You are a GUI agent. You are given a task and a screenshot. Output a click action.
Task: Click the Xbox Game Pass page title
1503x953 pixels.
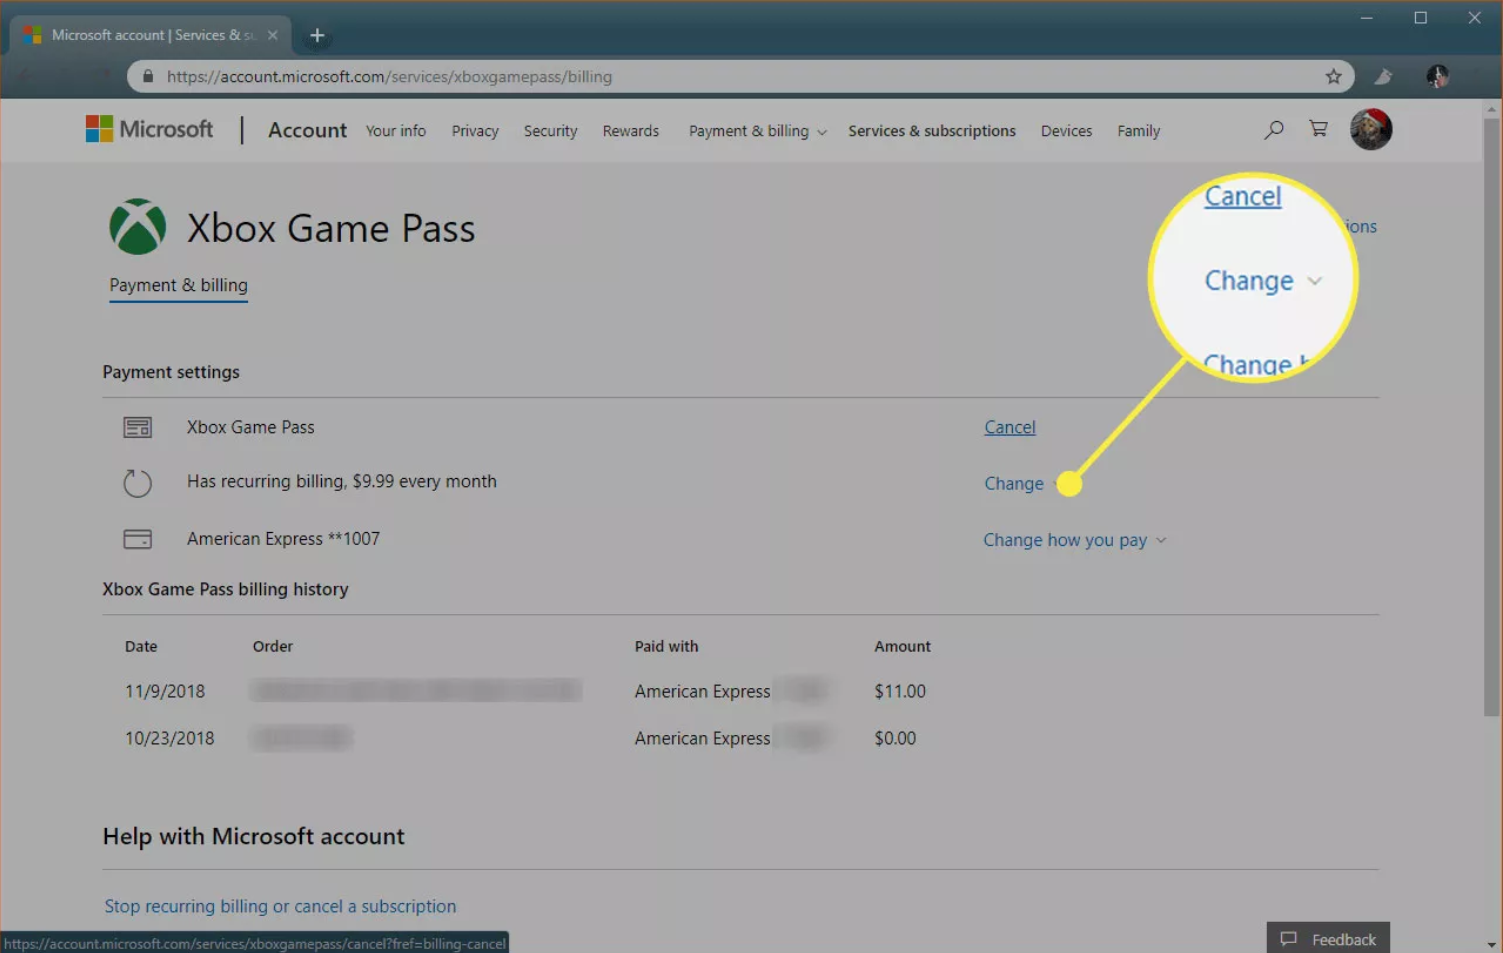(331, 228)
